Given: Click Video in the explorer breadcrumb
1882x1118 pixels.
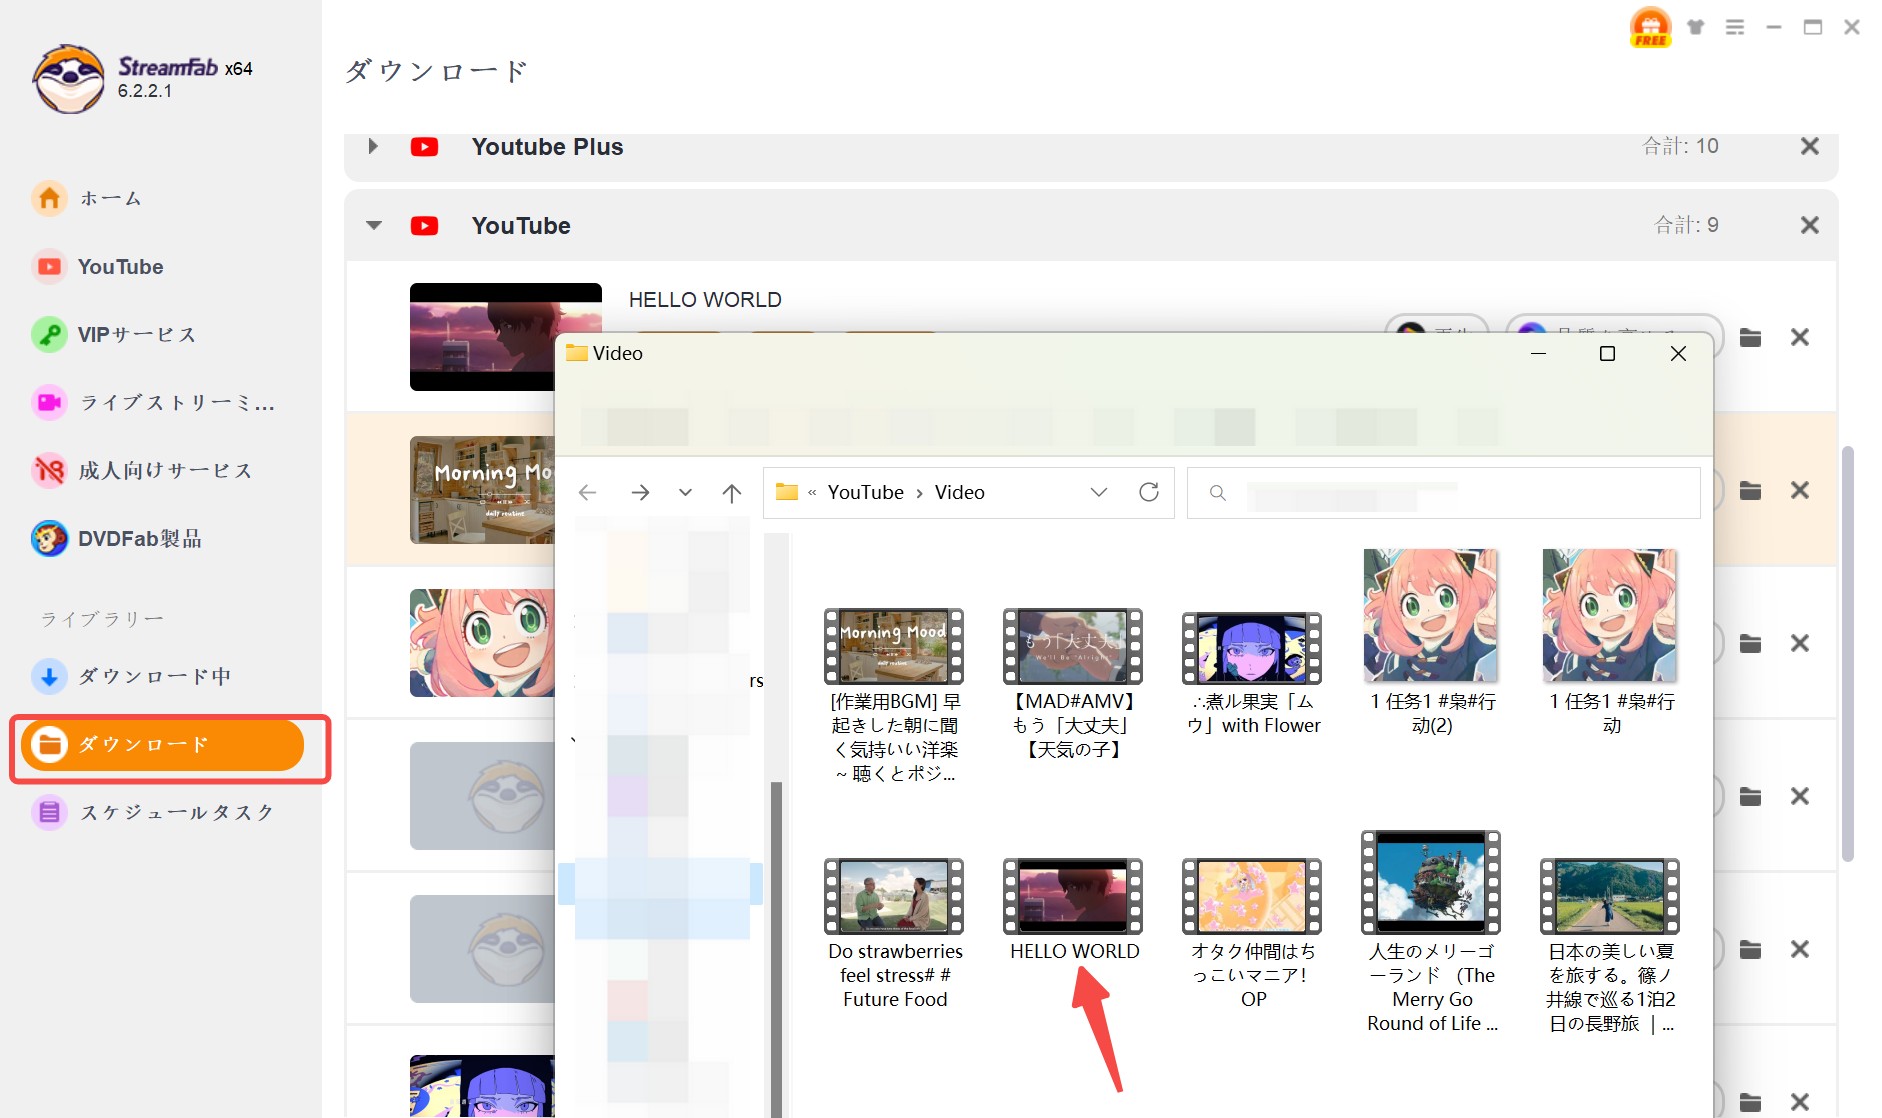Looking at the screenshot, I should [x=959, y=492].
